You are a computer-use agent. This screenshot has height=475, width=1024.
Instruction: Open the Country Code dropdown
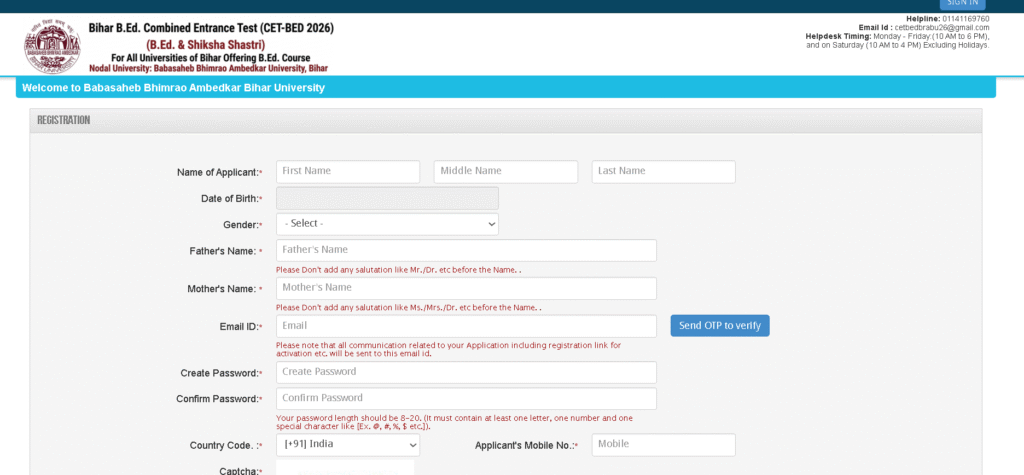tap(347, 444)
